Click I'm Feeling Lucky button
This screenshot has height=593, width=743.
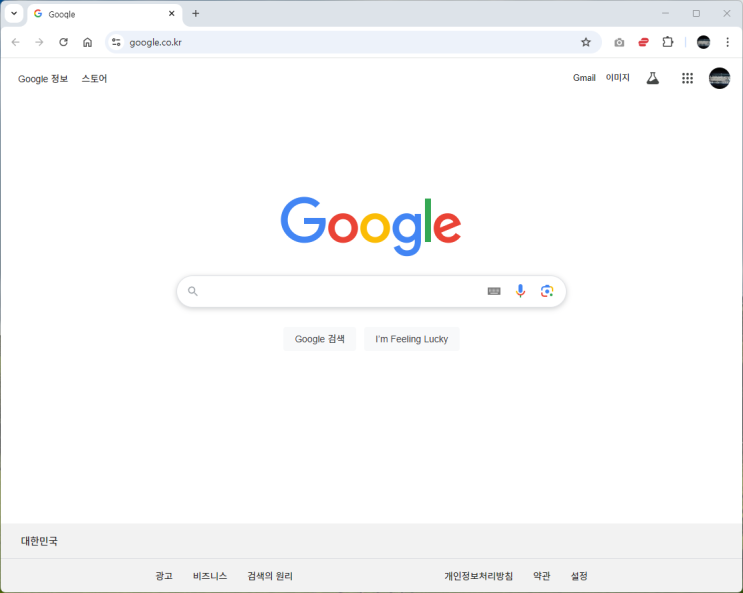point(411,339)
